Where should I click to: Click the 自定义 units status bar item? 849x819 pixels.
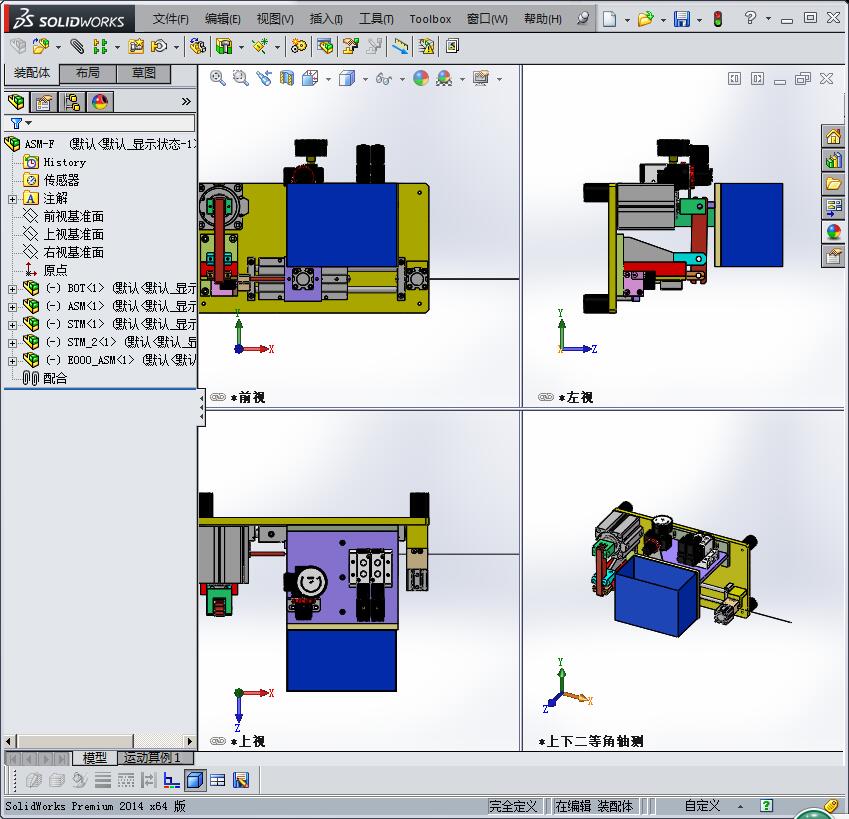[702, 806]
